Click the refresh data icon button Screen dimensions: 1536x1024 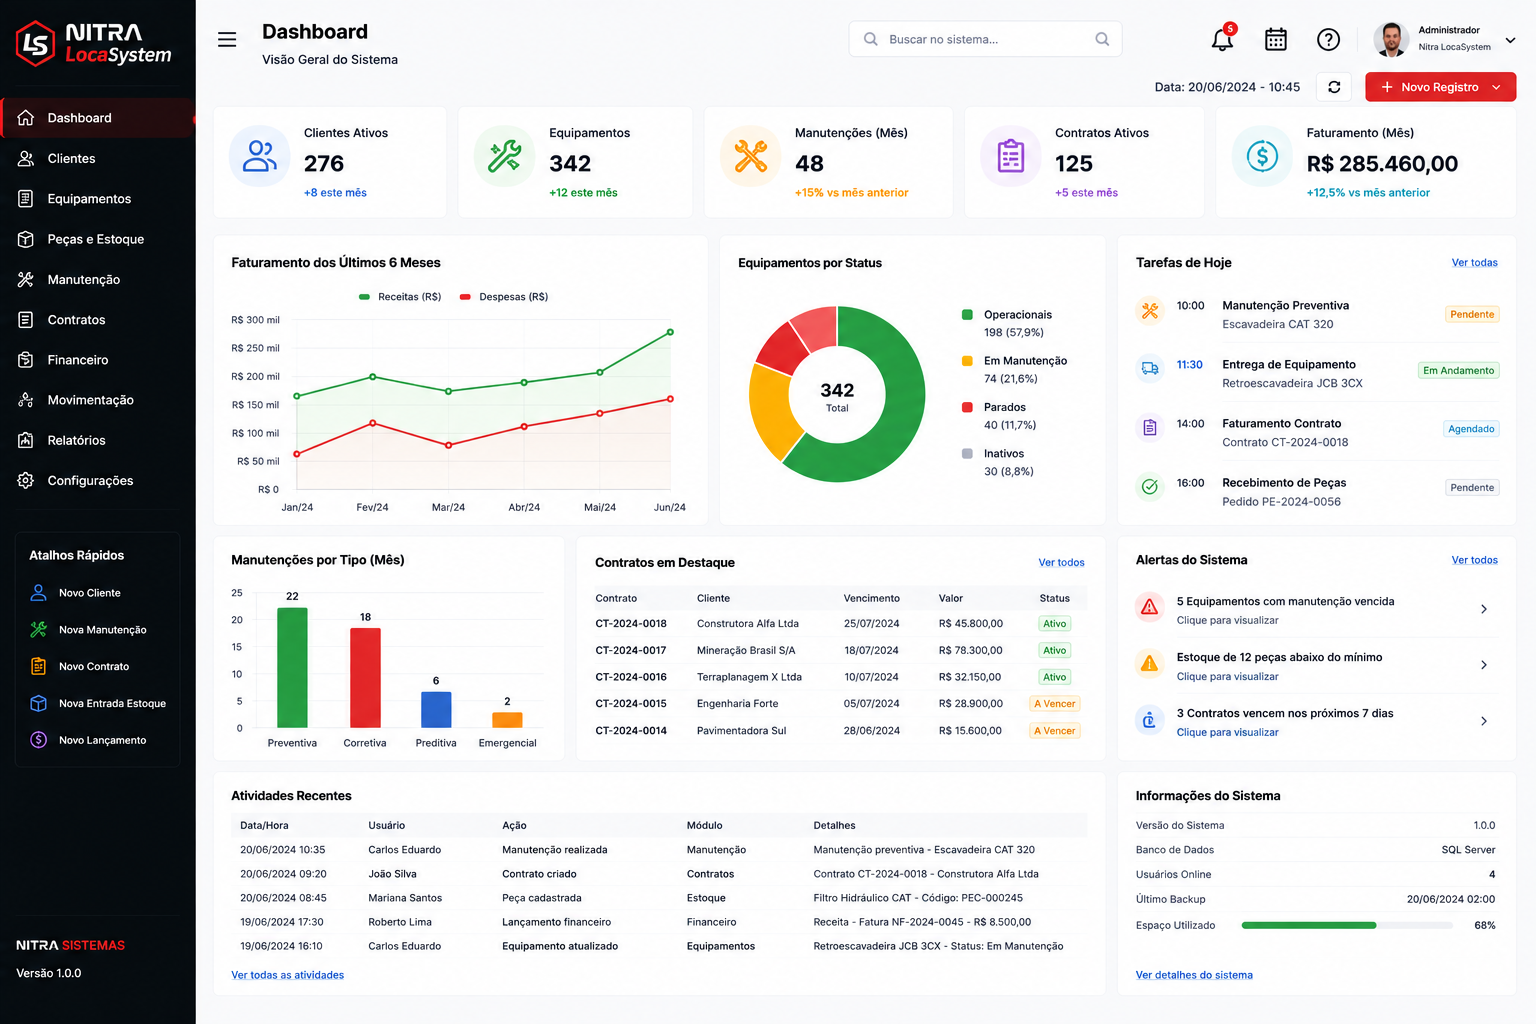[1334, 87]
